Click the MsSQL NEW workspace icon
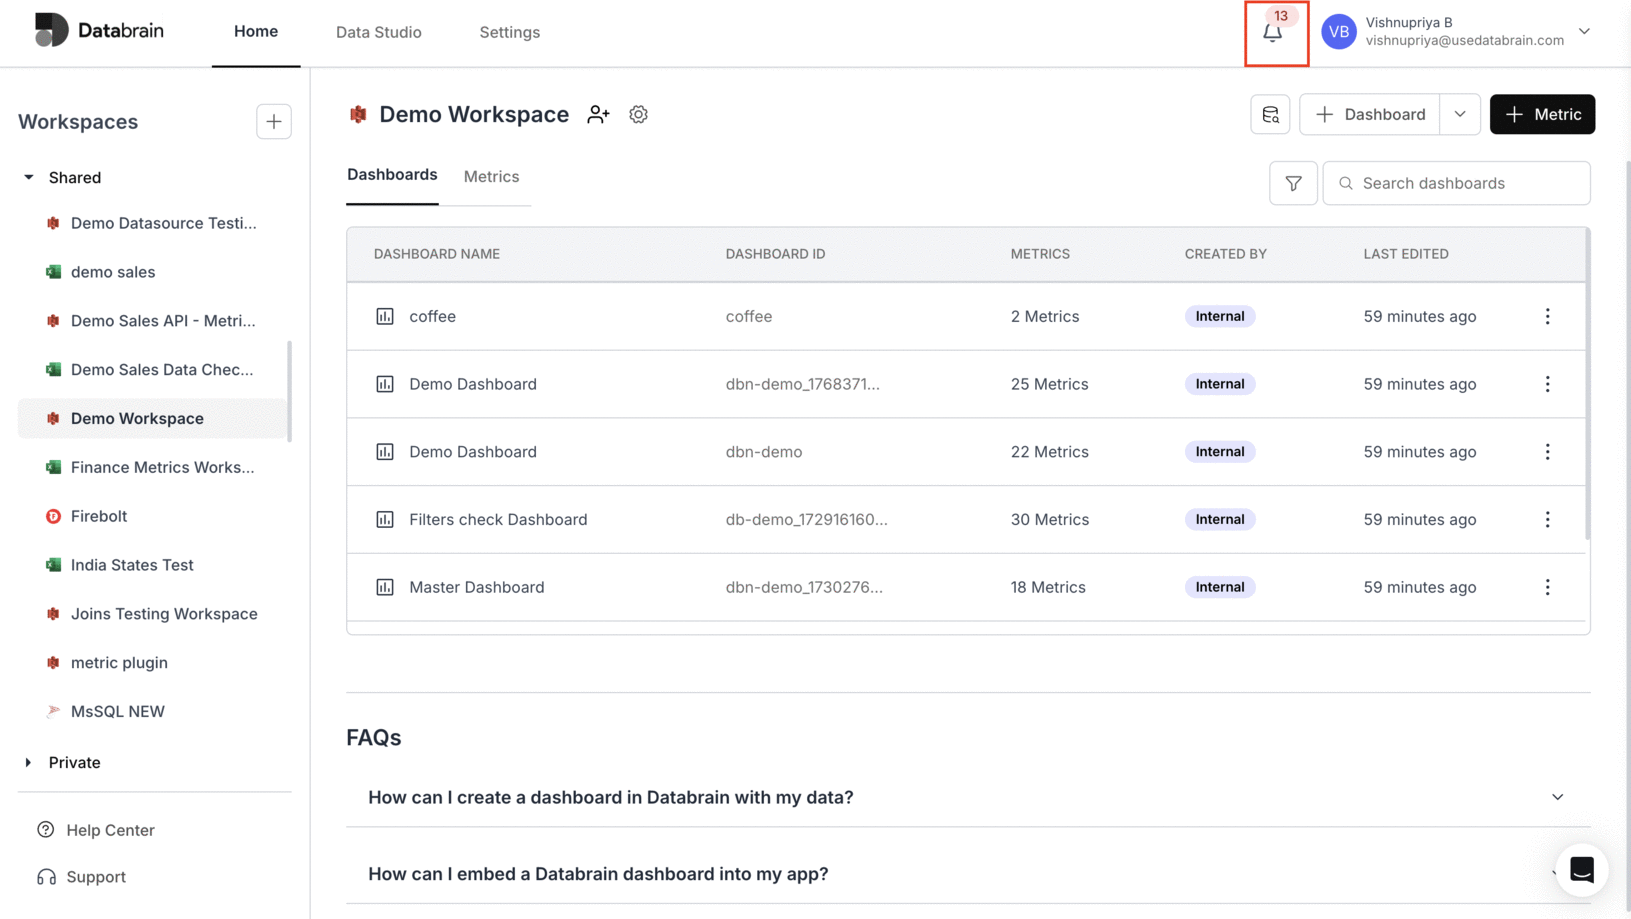This screenshot has width=1631, height=919. pos(53,712)
